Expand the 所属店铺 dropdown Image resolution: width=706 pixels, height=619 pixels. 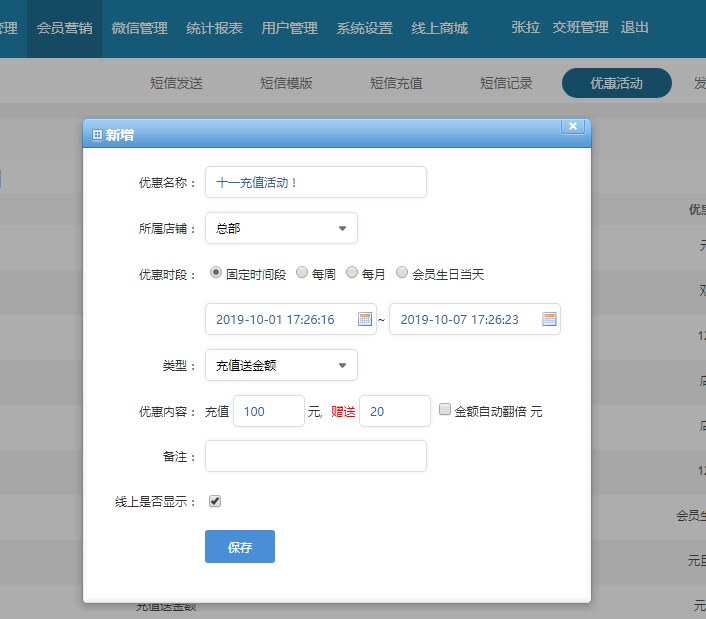tap(281, 228)
